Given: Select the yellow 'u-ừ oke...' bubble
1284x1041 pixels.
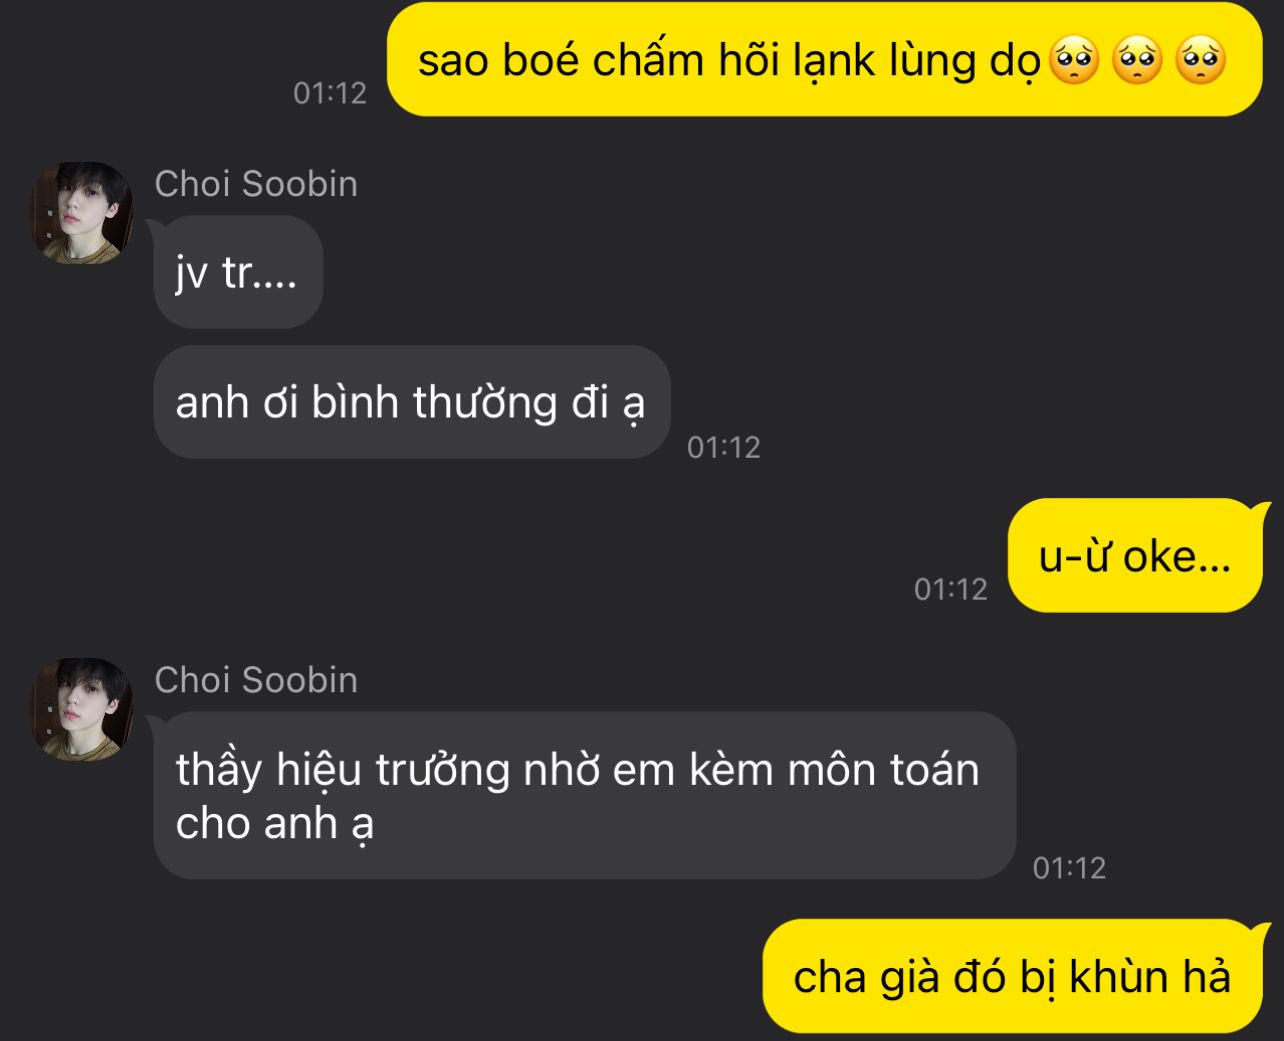Looking at the screenshot, I should click(x=1135, y=555).
